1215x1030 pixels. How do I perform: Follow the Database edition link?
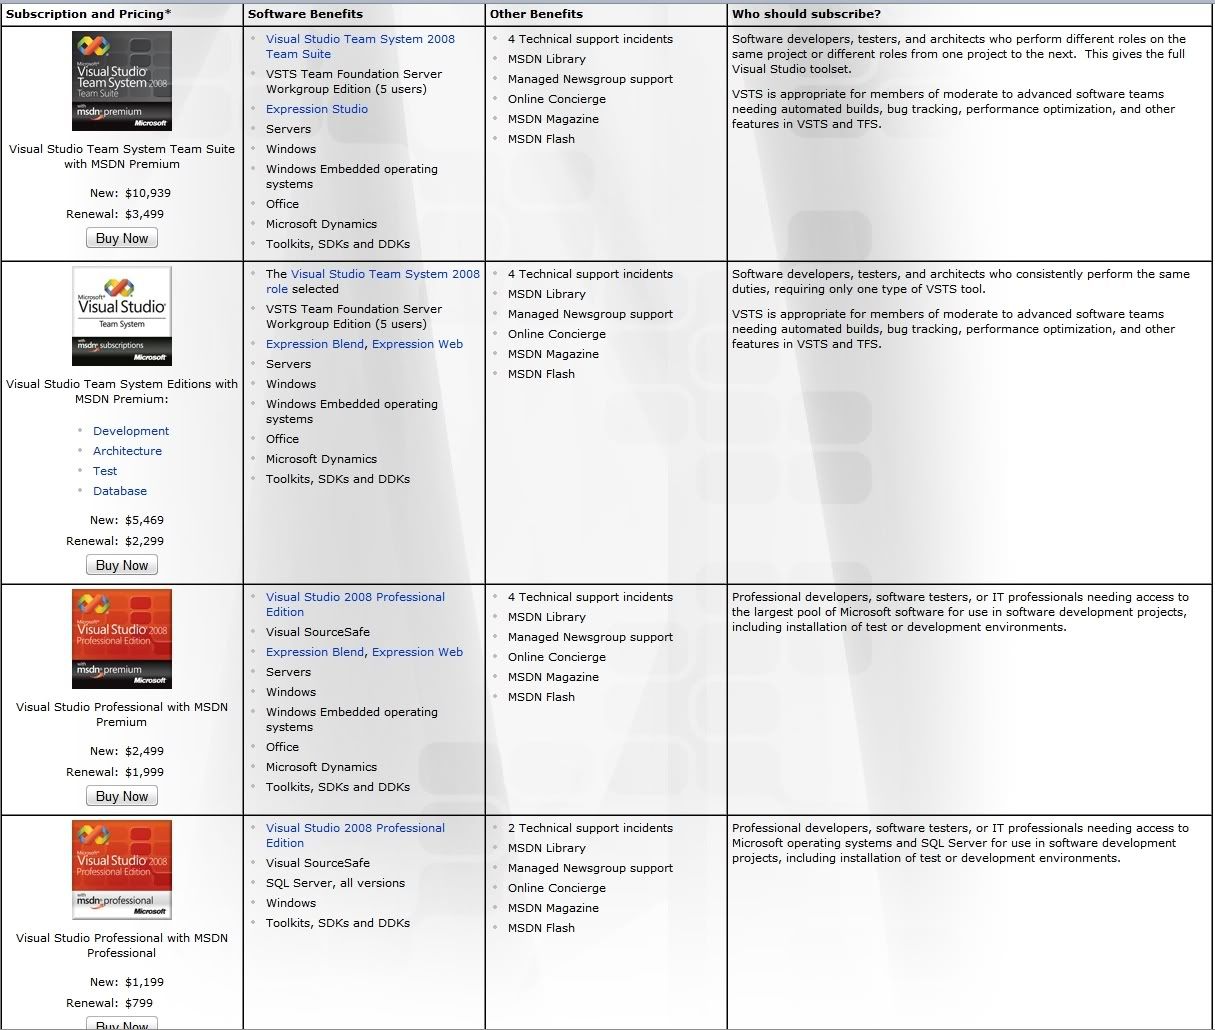coord(120,491)
